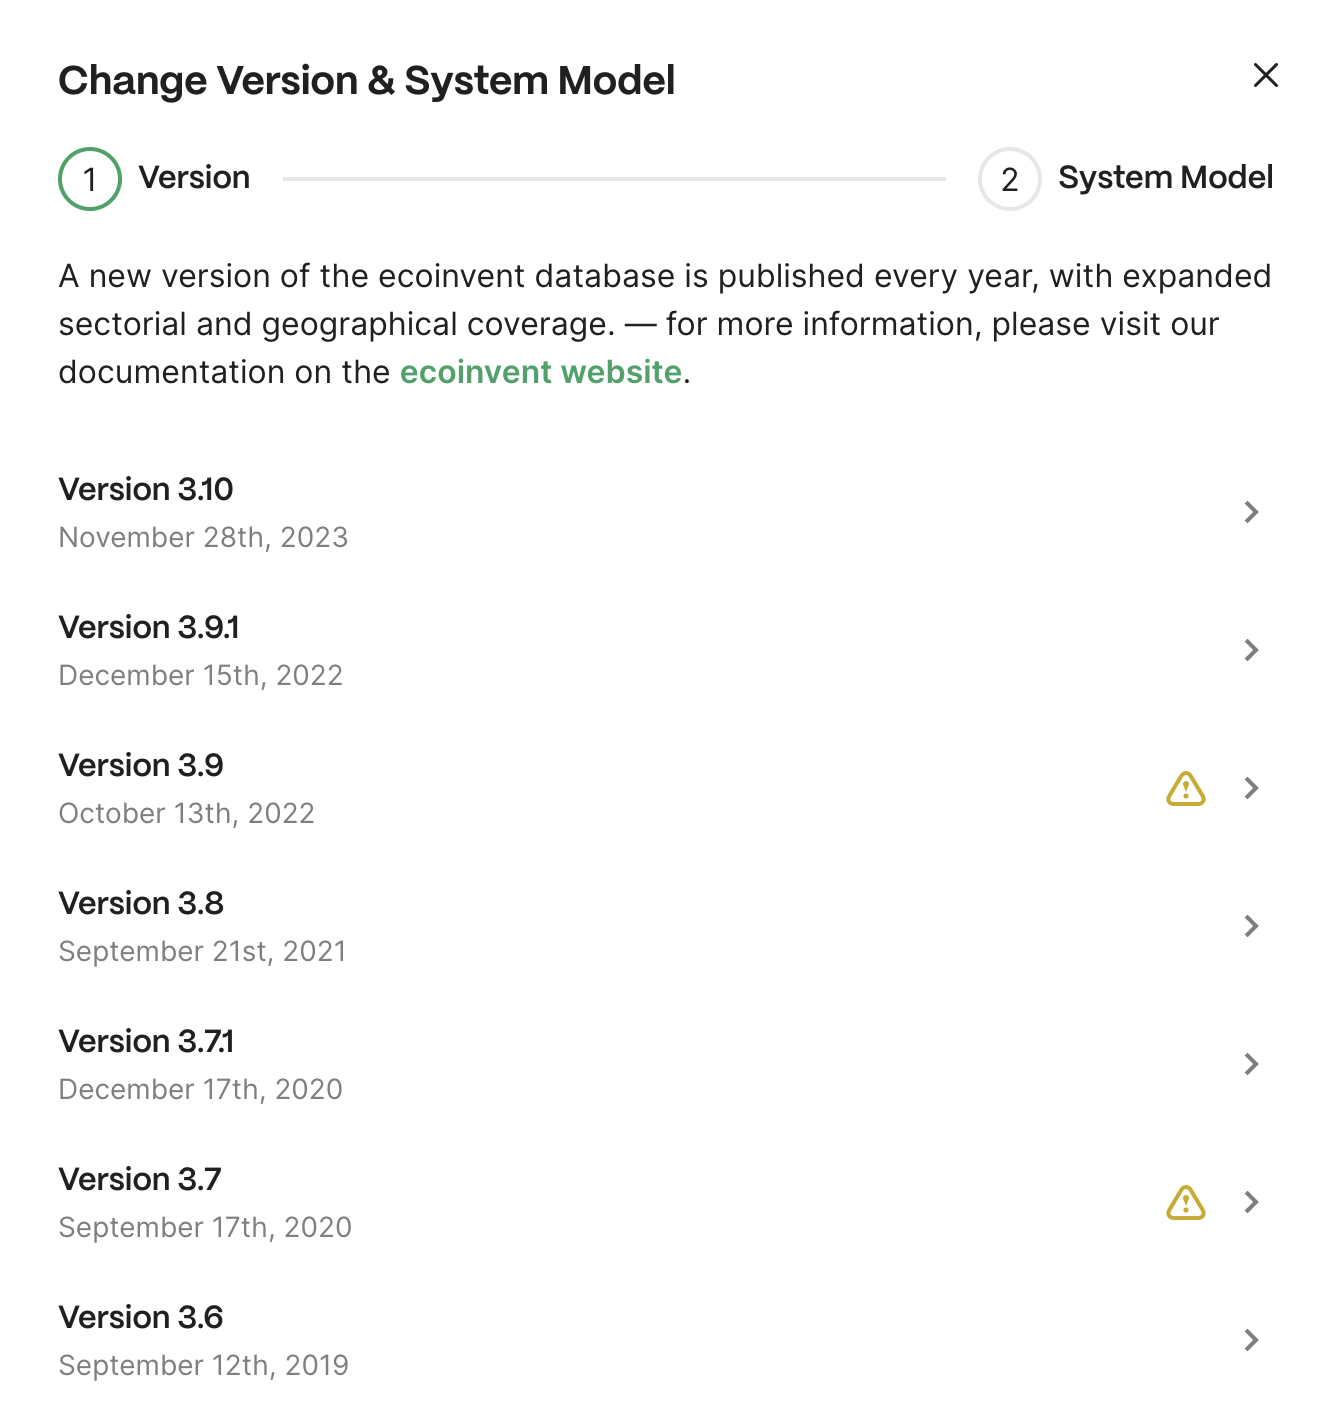
Task: Expand the Version 3.10 chevron arrow
Action: (x=1251, y=512)
